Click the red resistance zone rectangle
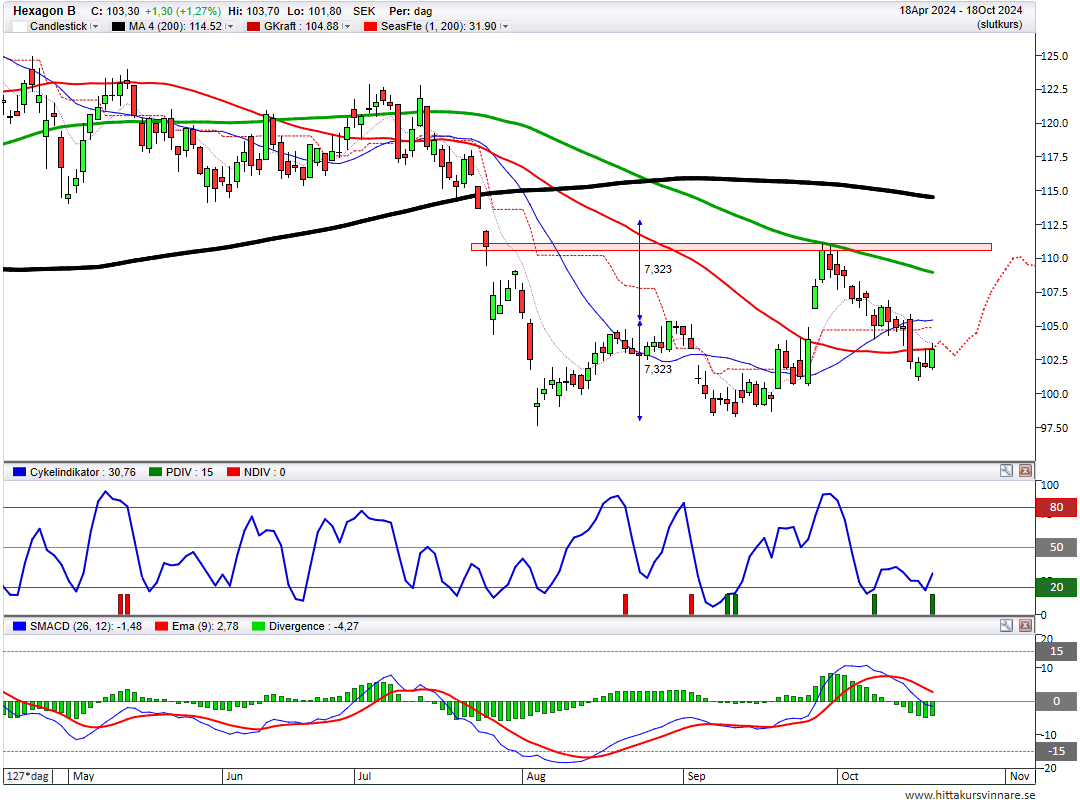 coord(731,247)
